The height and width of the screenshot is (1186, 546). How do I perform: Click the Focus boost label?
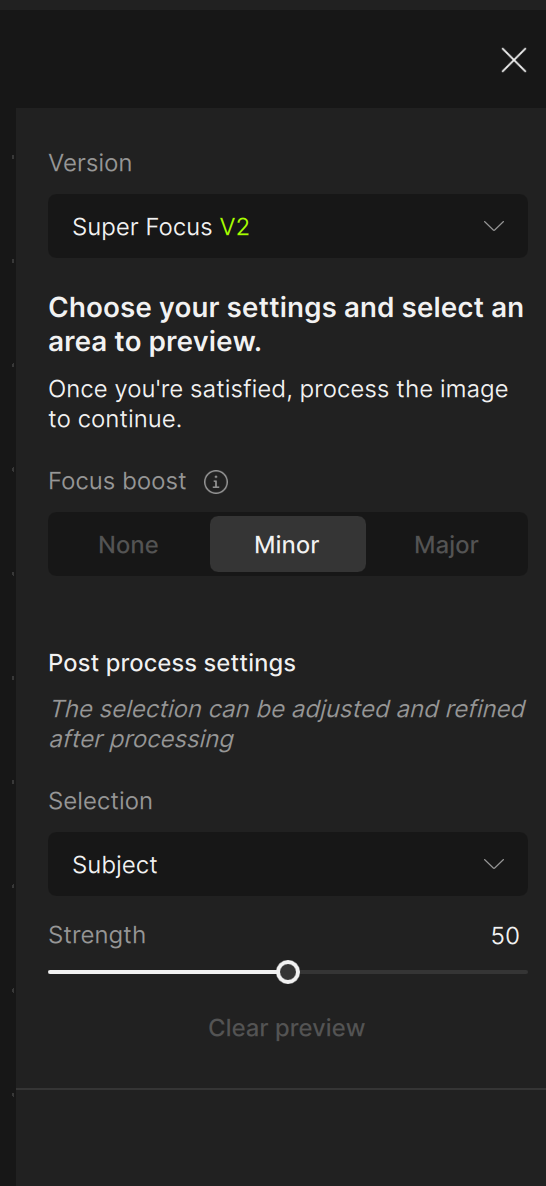pyautogui.click(x=117, y=481)
